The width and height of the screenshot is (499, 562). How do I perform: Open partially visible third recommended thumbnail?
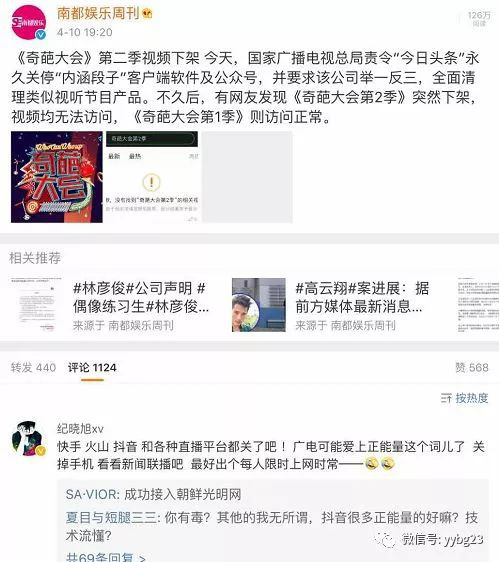tap(478, 305)
